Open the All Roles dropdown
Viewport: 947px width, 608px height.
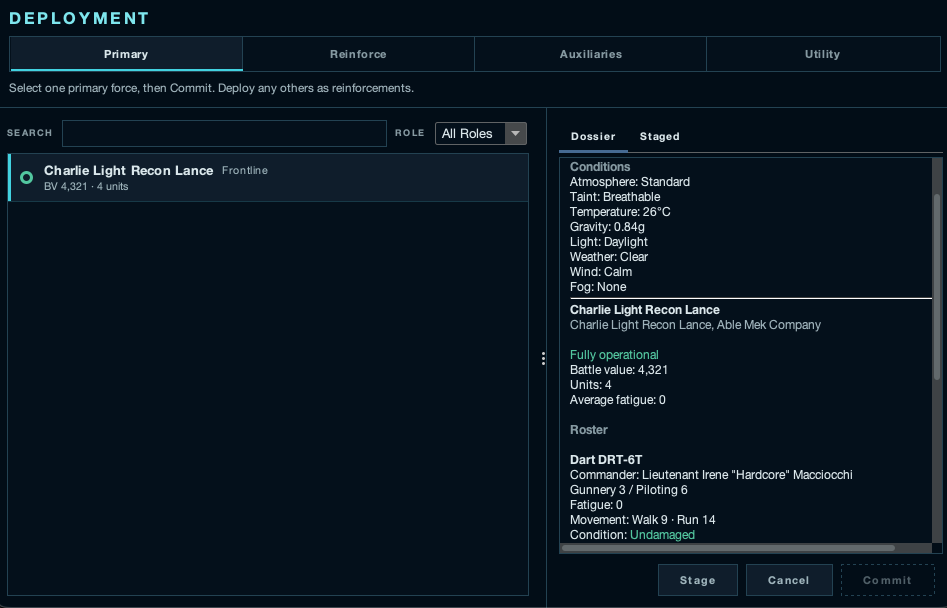[481, 133]
